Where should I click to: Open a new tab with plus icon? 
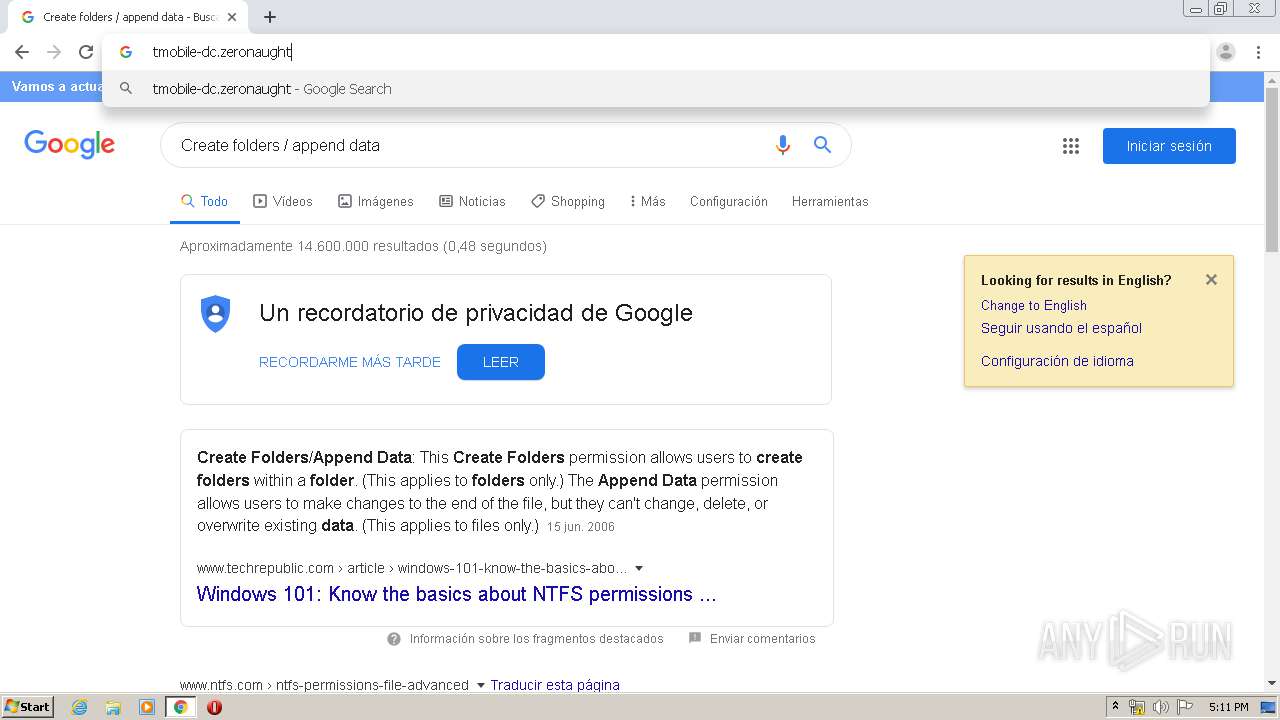pyautogui.click(x=270, y=17)
